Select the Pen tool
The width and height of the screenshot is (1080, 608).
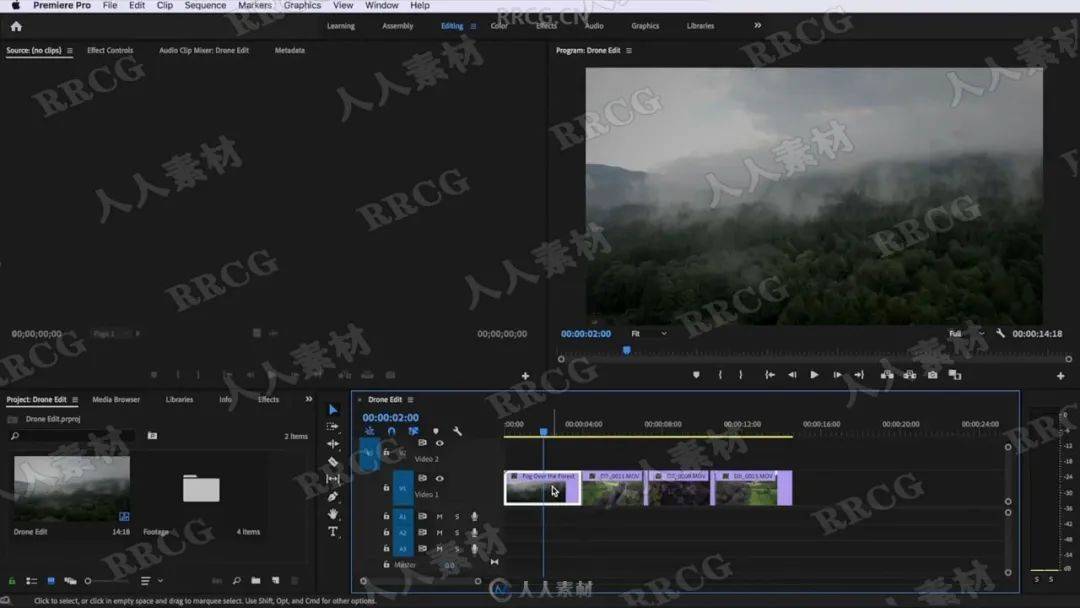333,497
